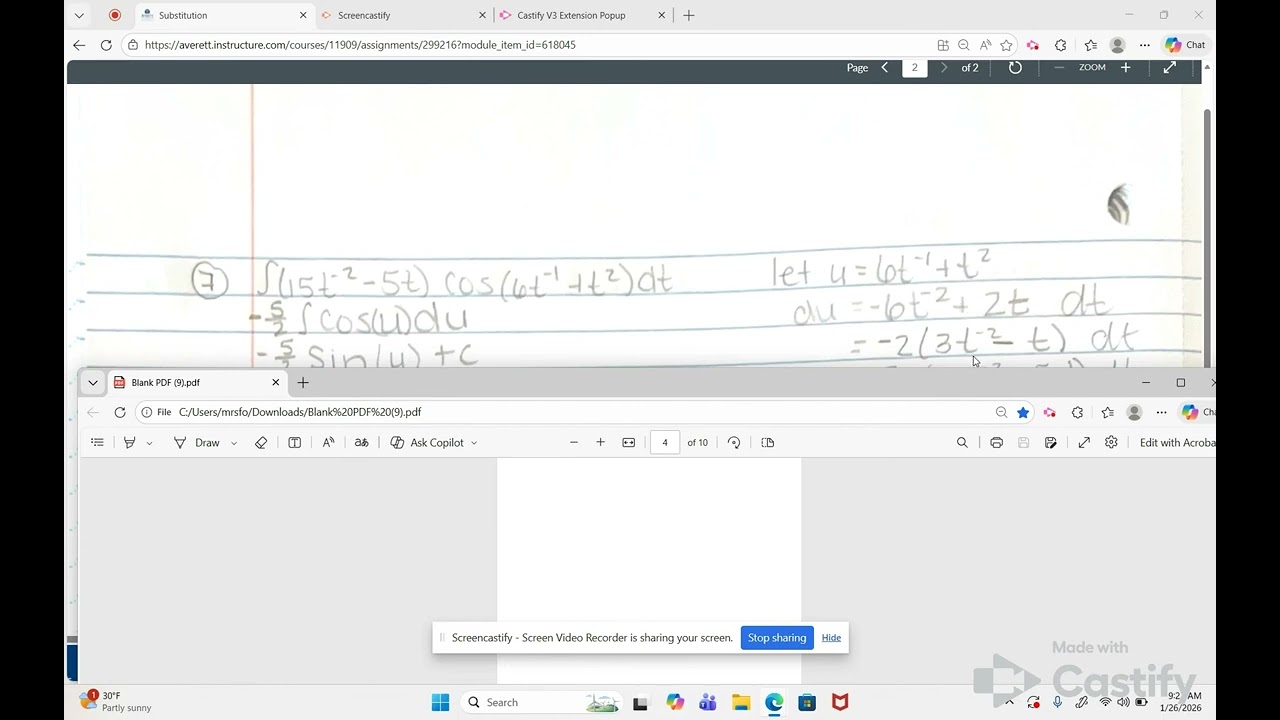The image size is (1280, 720).
Task: Close the Castify V3 Extension Popup tab
Action: [x=661, y=15]
